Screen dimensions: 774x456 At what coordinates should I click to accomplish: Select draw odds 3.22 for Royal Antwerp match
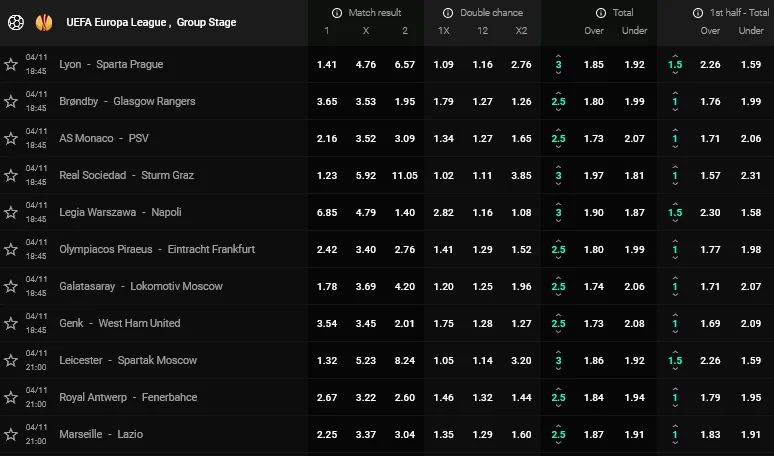coord(366,397)
